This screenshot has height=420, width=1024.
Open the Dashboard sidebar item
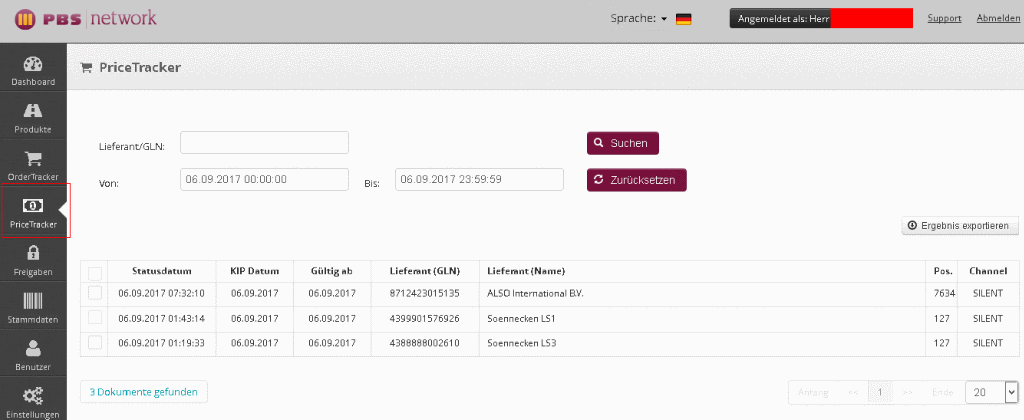click(33, 71)
